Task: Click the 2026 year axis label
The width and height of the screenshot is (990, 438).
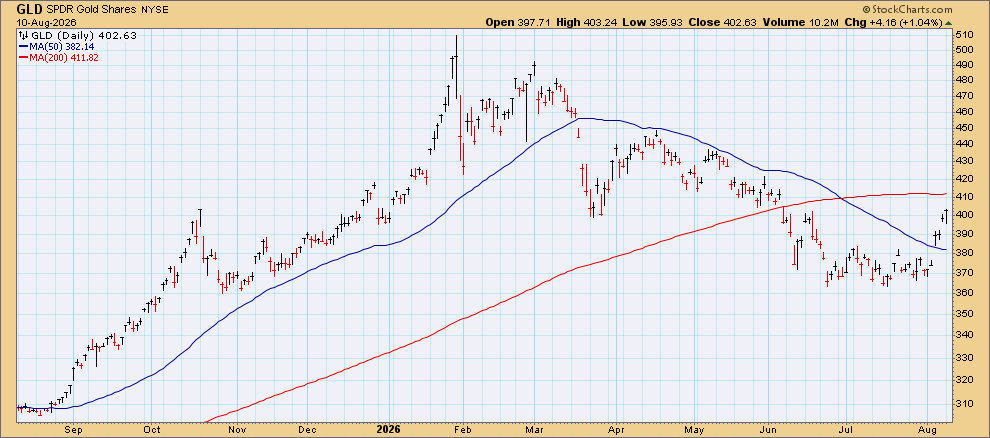Action: click(390, 428)
